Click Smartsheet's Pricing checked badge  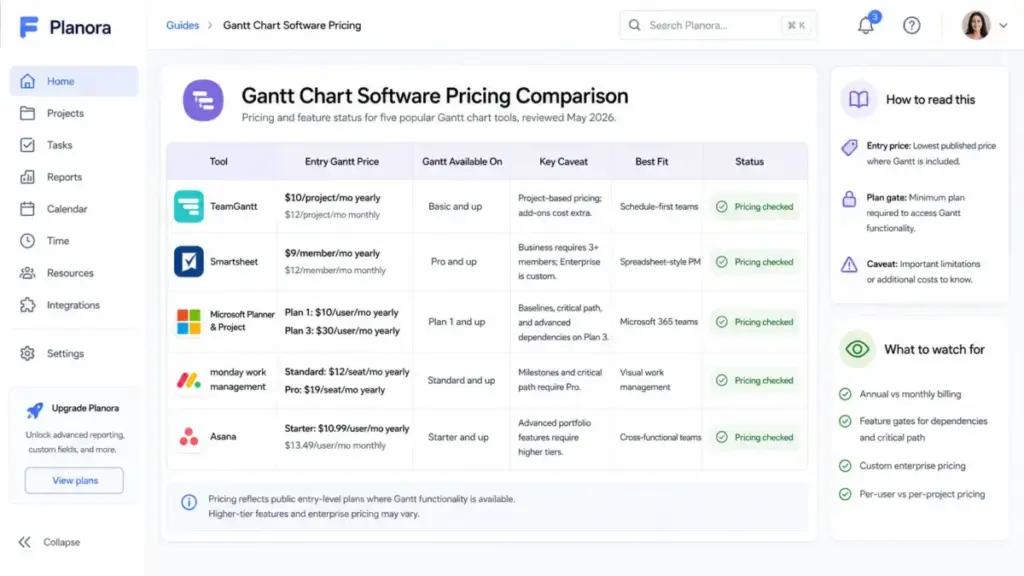[754, 262]
